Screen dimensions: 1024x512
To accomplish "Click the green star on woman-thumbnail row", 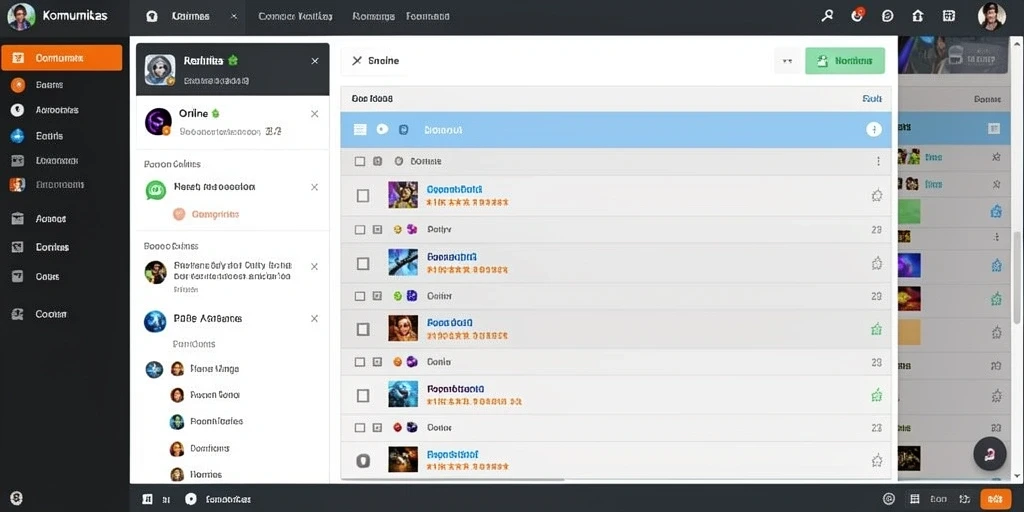I will coord(877,329).
